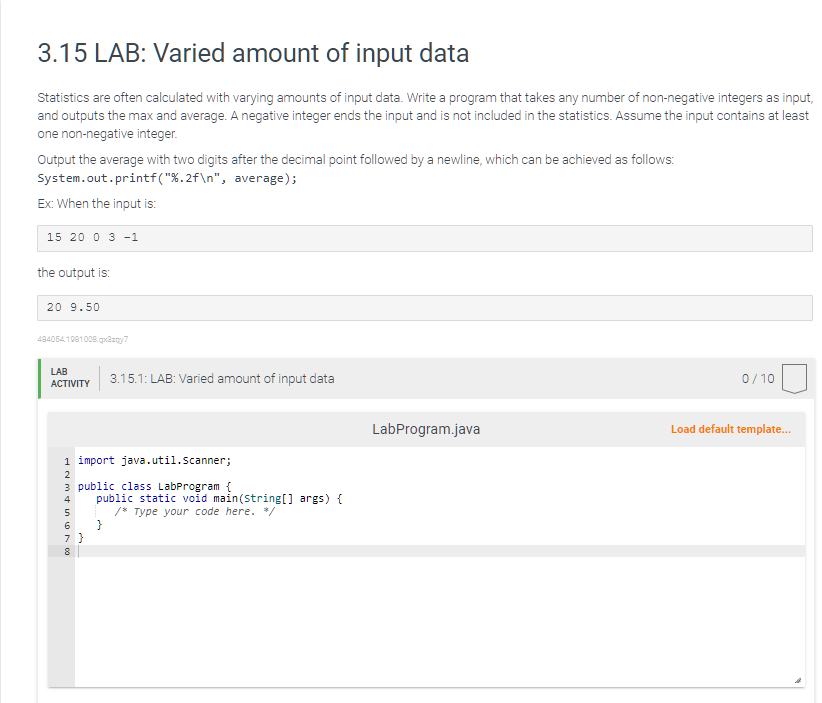This screenshot has width=822, height=703.
Task: Click the LAB ACTIVITY label
Action: pyautogui.click(x=70, y=377)
